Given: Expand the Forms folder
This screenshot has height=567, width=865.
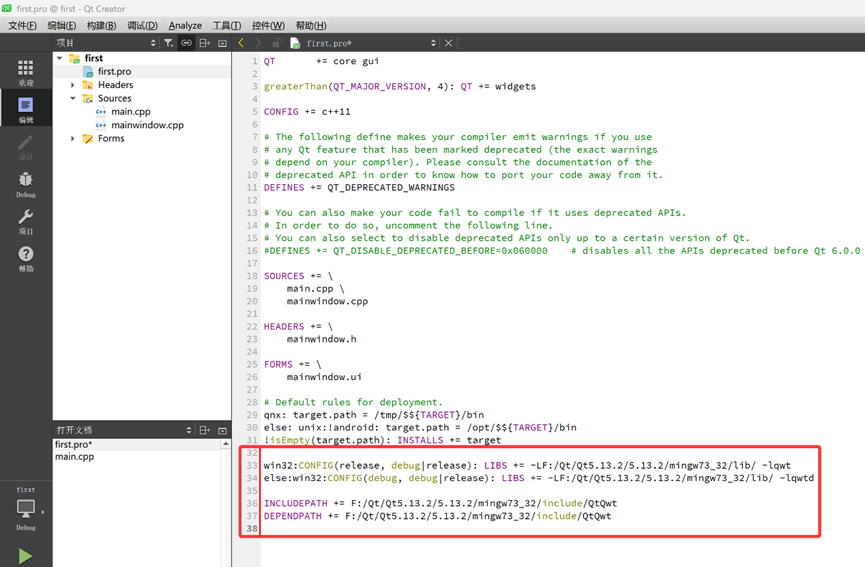Looking at the screenshot, I should 72,138.
